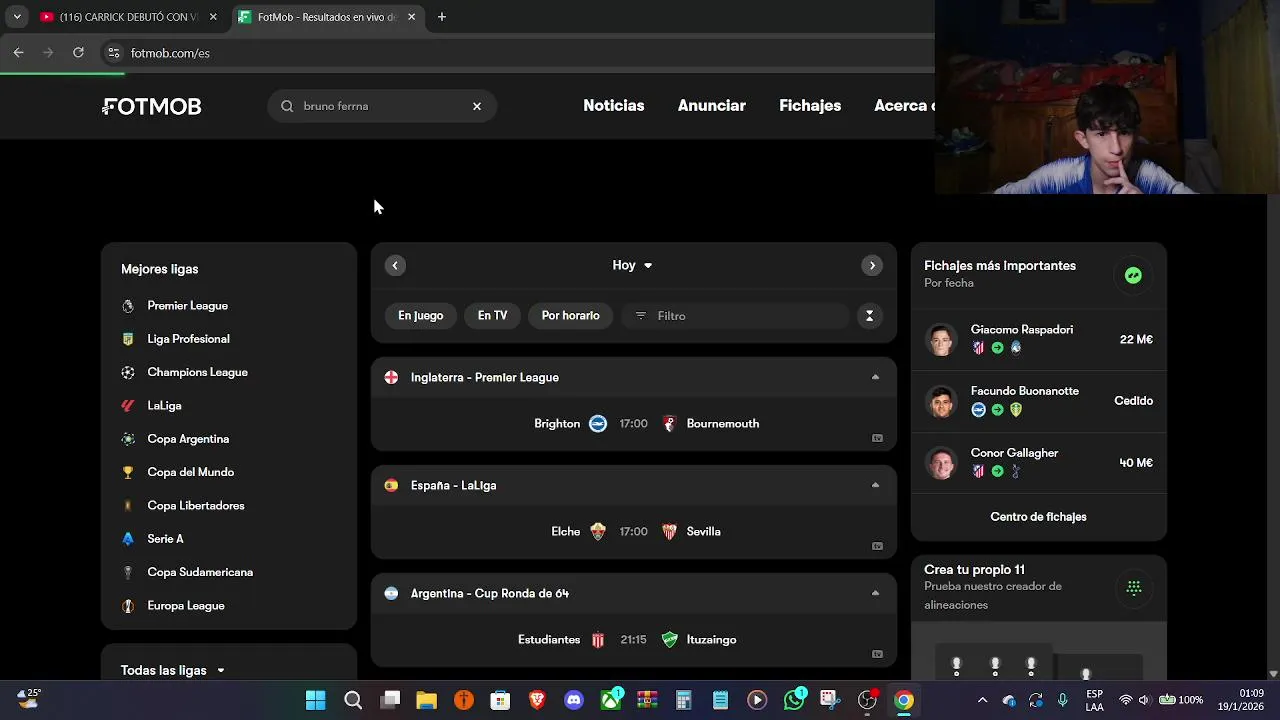
Task: Open Discord from the taskbar
Action: coord(574,700)
